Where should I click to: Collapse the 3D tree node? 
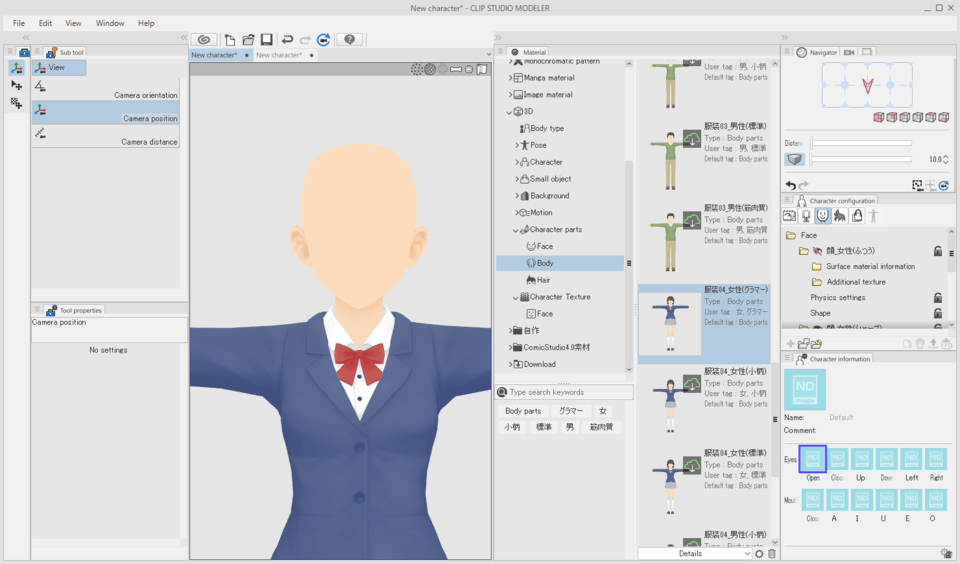tap(509, 112)
